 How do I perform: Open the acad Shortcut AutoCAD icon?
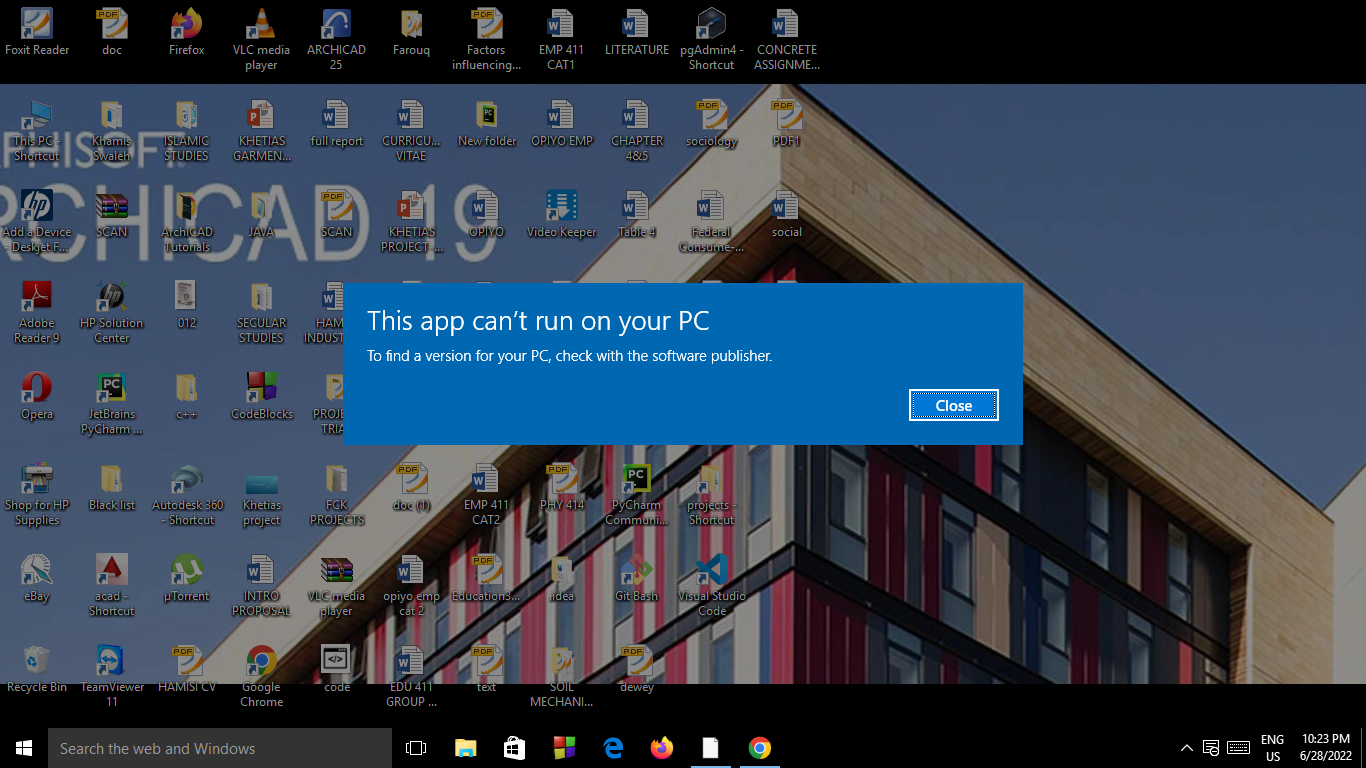(112, 586)
